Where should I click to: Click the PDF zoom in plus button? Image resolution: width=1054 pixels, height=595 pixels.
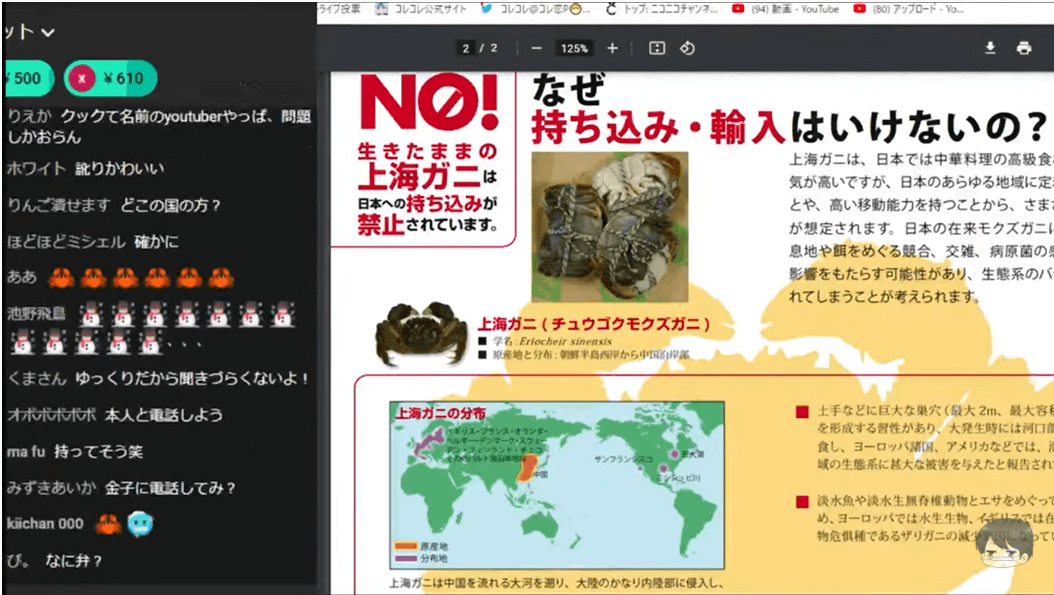pos(612,48)
